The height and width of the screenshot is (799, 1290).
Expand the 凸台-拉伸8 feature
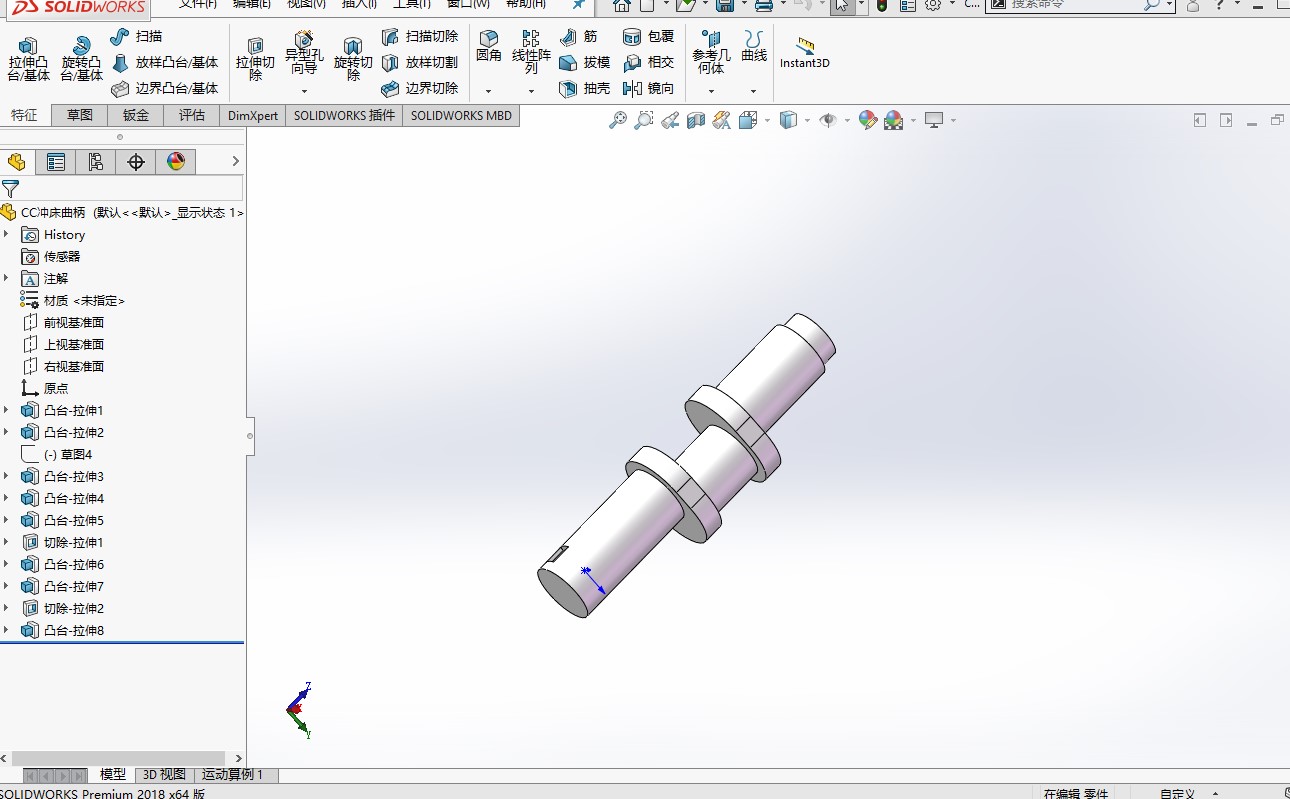point(6,630)
